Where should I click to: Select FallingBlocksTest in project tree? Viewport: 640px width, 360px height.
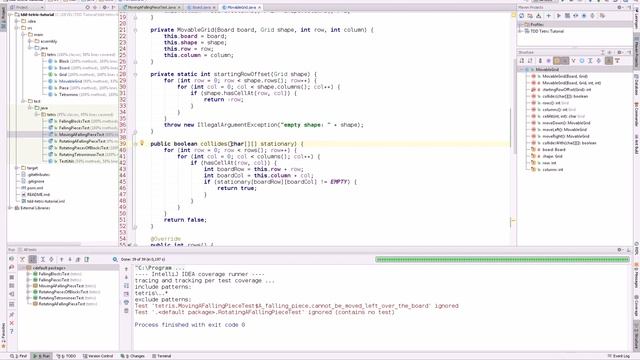[x=74, y=121]
